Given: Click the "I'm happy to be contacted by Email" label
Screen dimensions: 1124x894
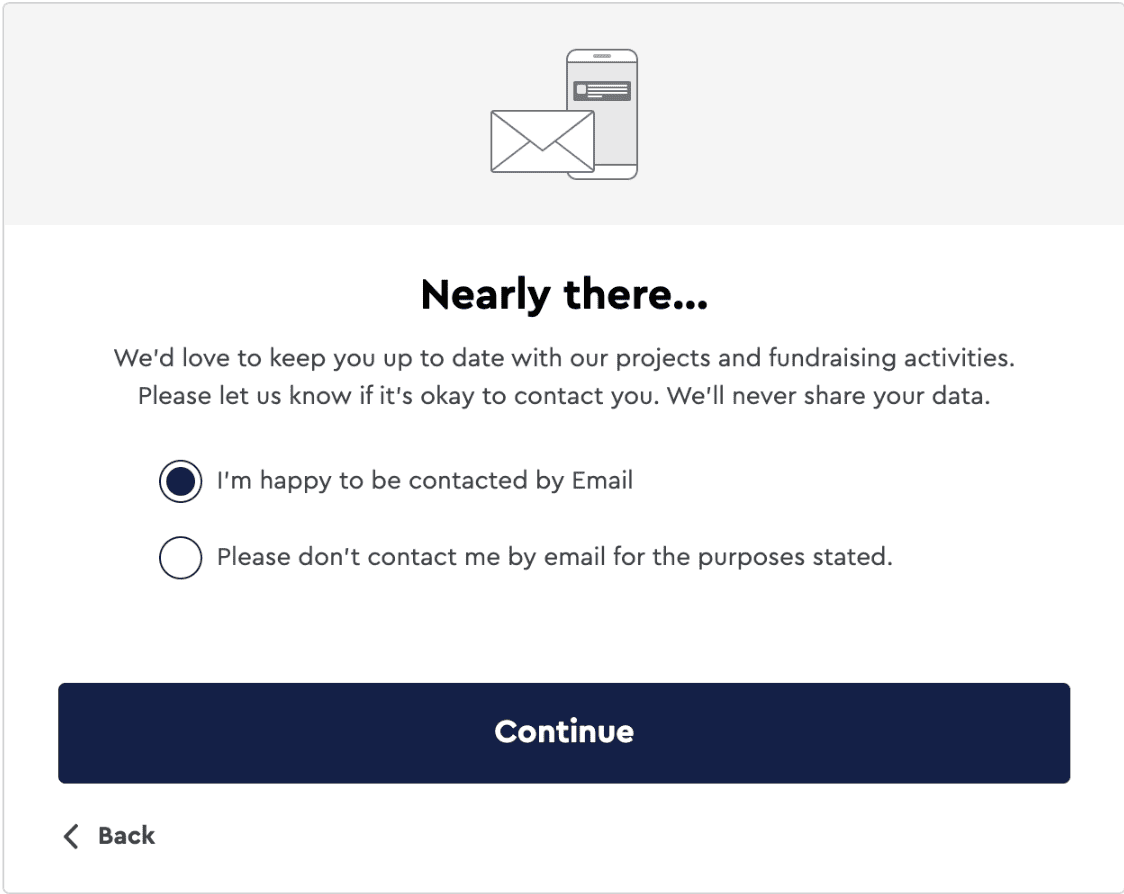Looking at the screenshot, I should coord(425,481).
